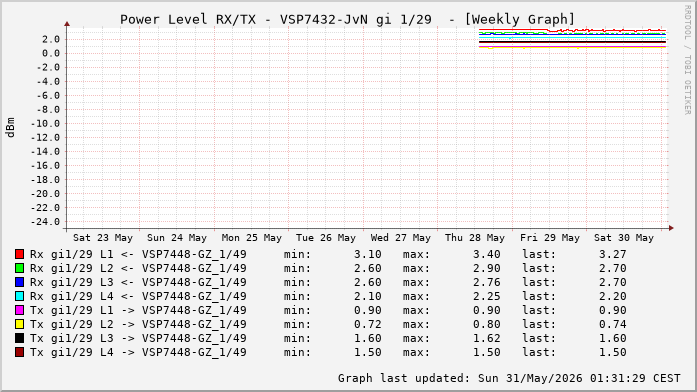The image size is (697, 392).
Task: Click the Sat 23 May x-axis label
Action: click(x=103, y=238)
